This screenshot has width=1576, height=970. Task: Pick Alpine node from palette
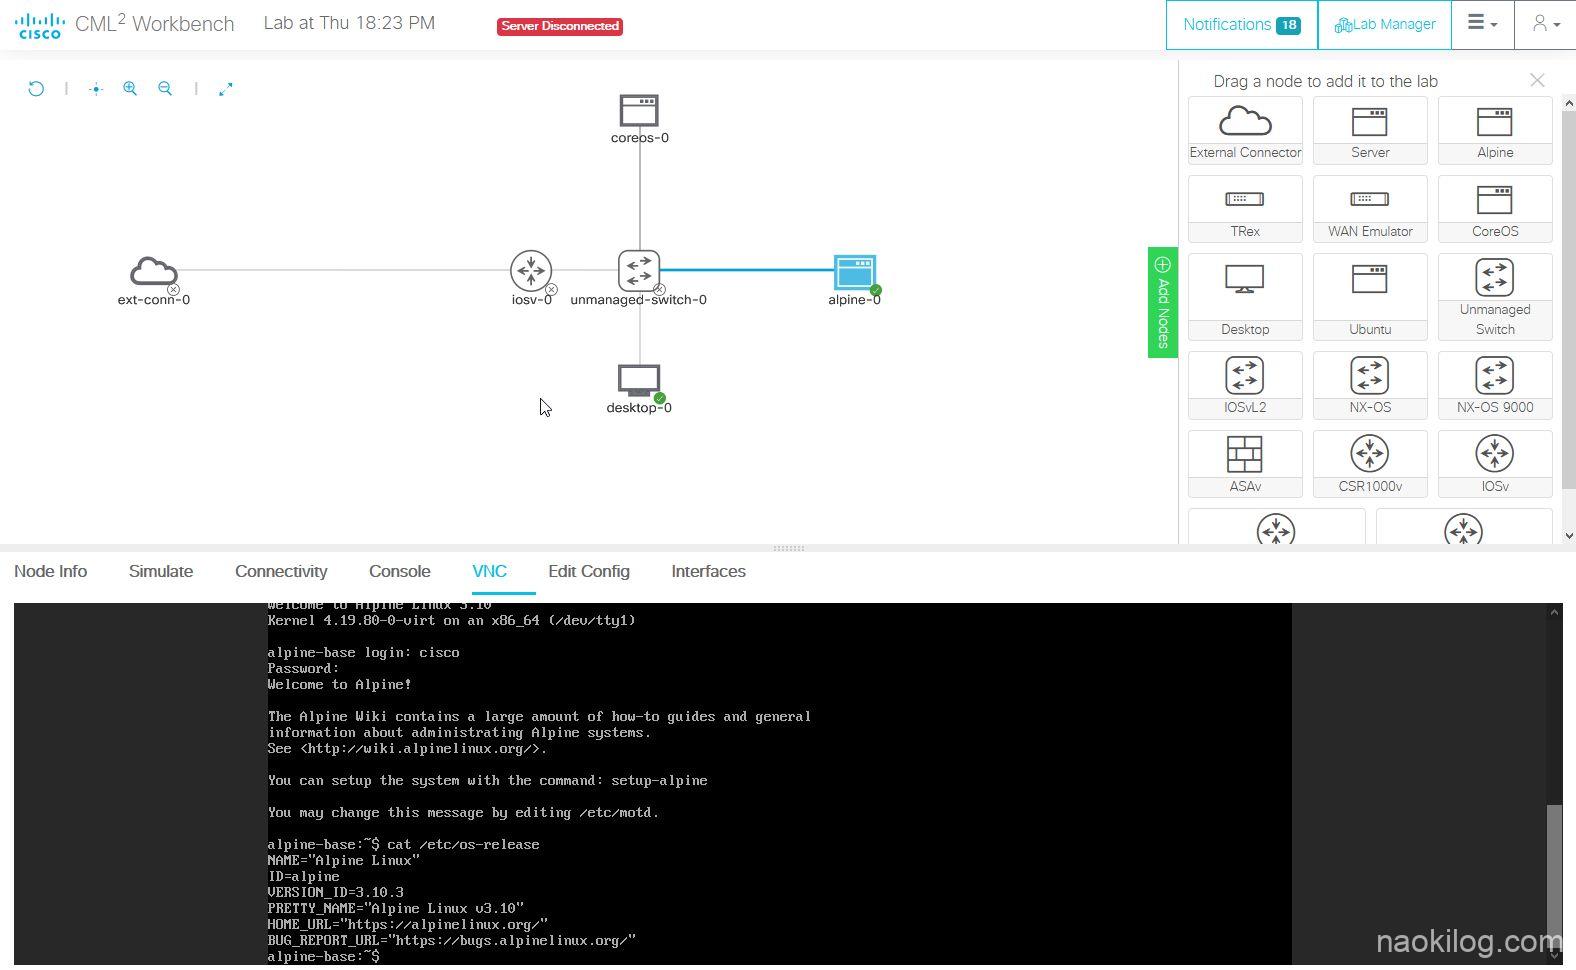pyautogui.click(x=1495, y=130)
